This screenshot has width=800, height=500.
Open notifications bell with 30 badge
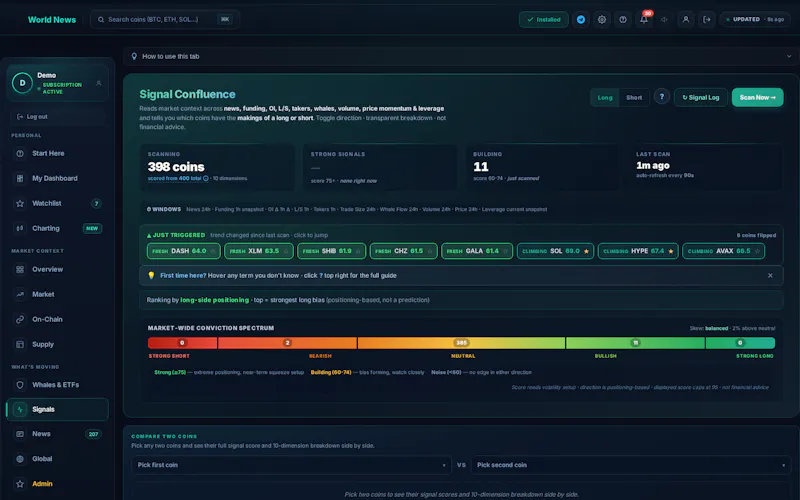coord(644,19)
